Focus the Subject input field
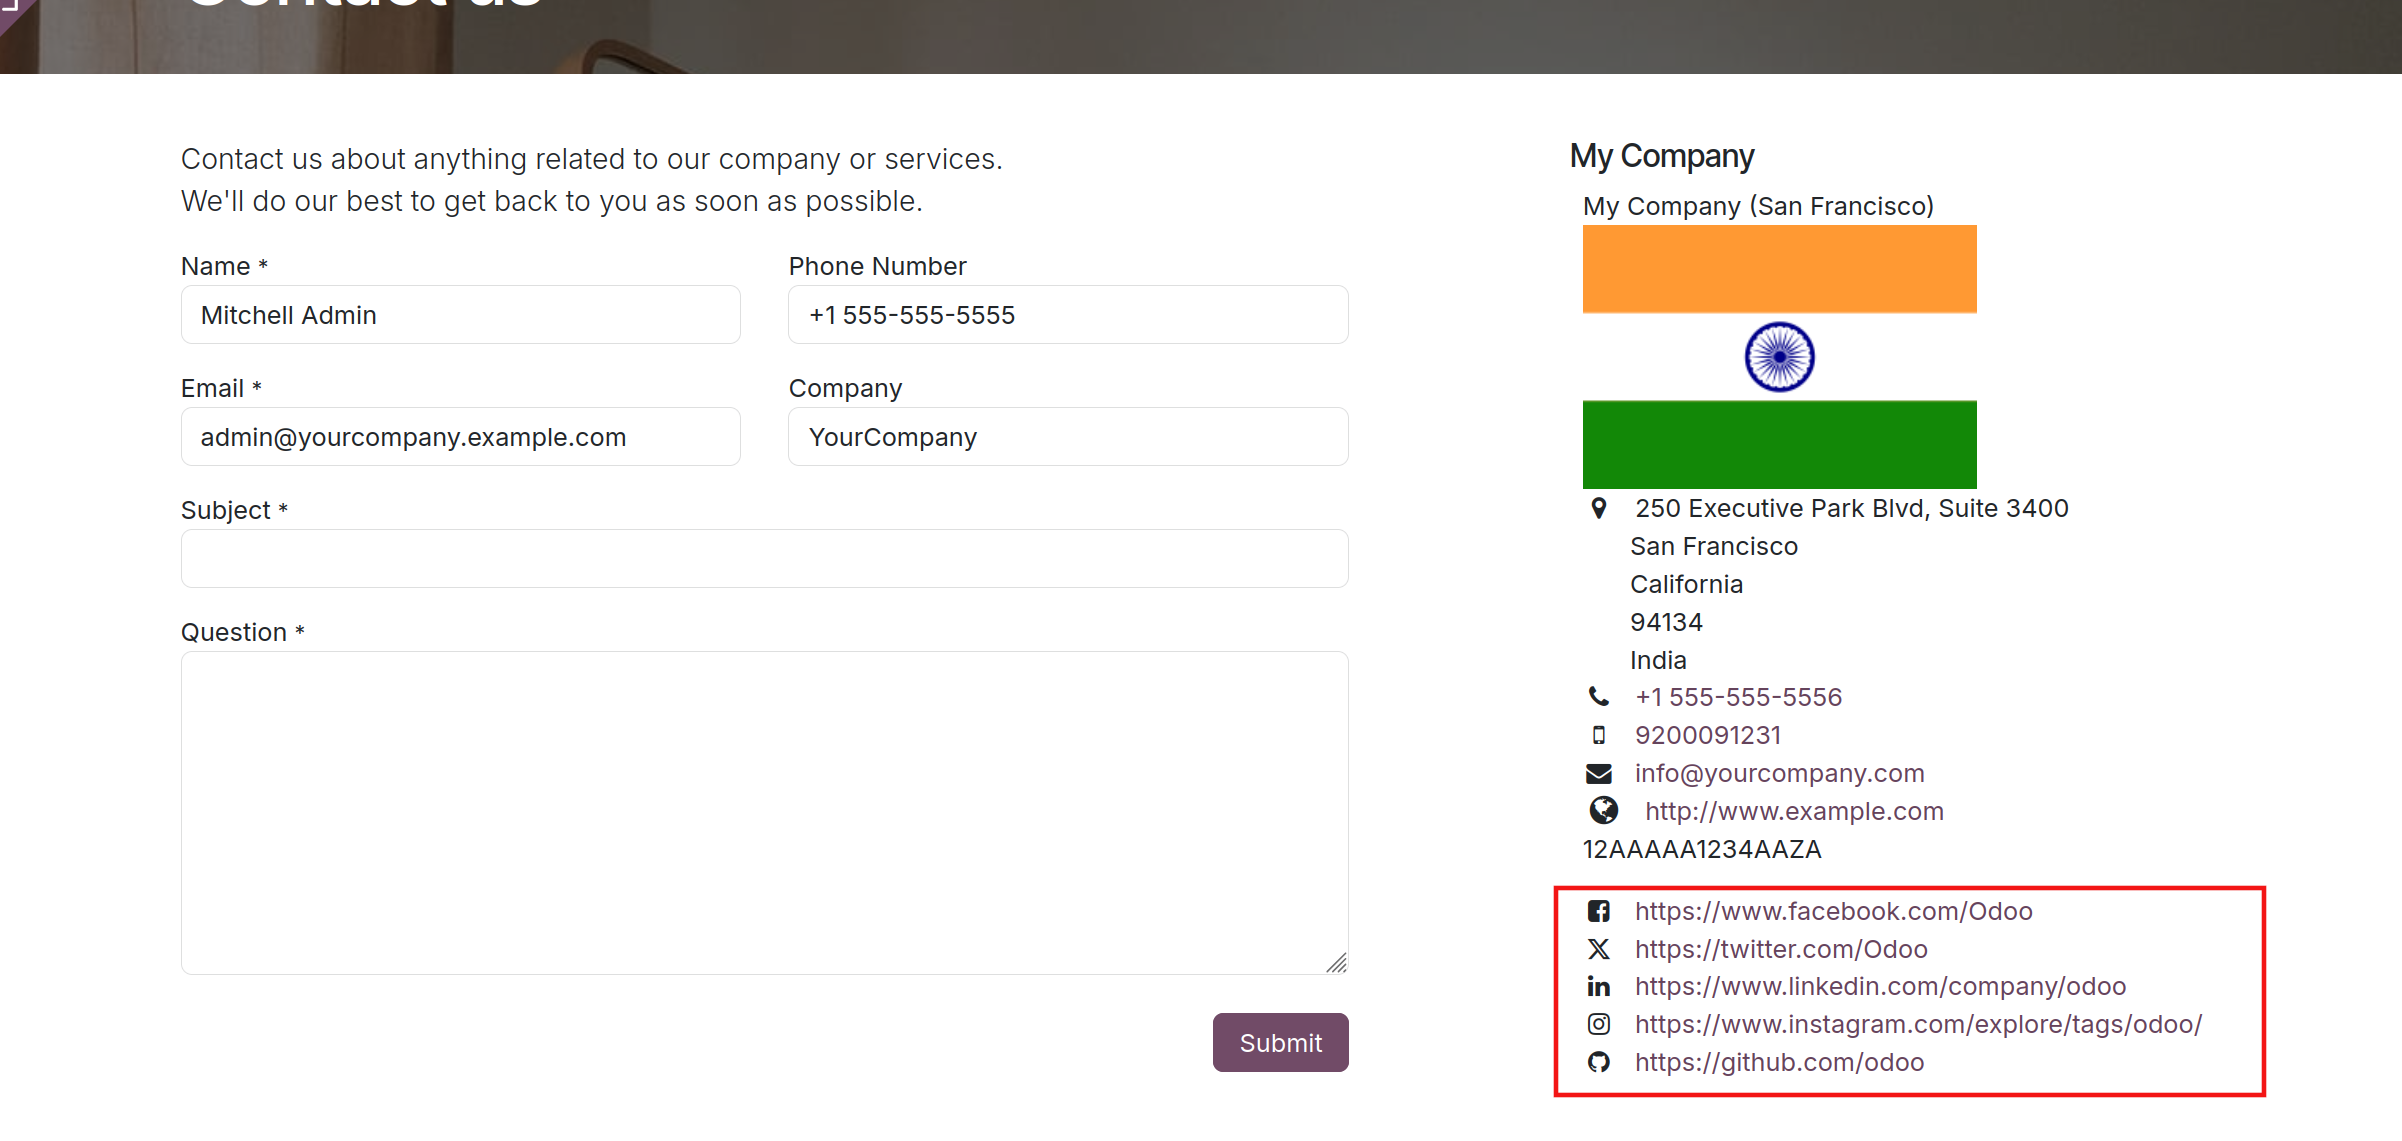Image resolution: width=2402 pixels, height=1141 pixels. (764, 558)
